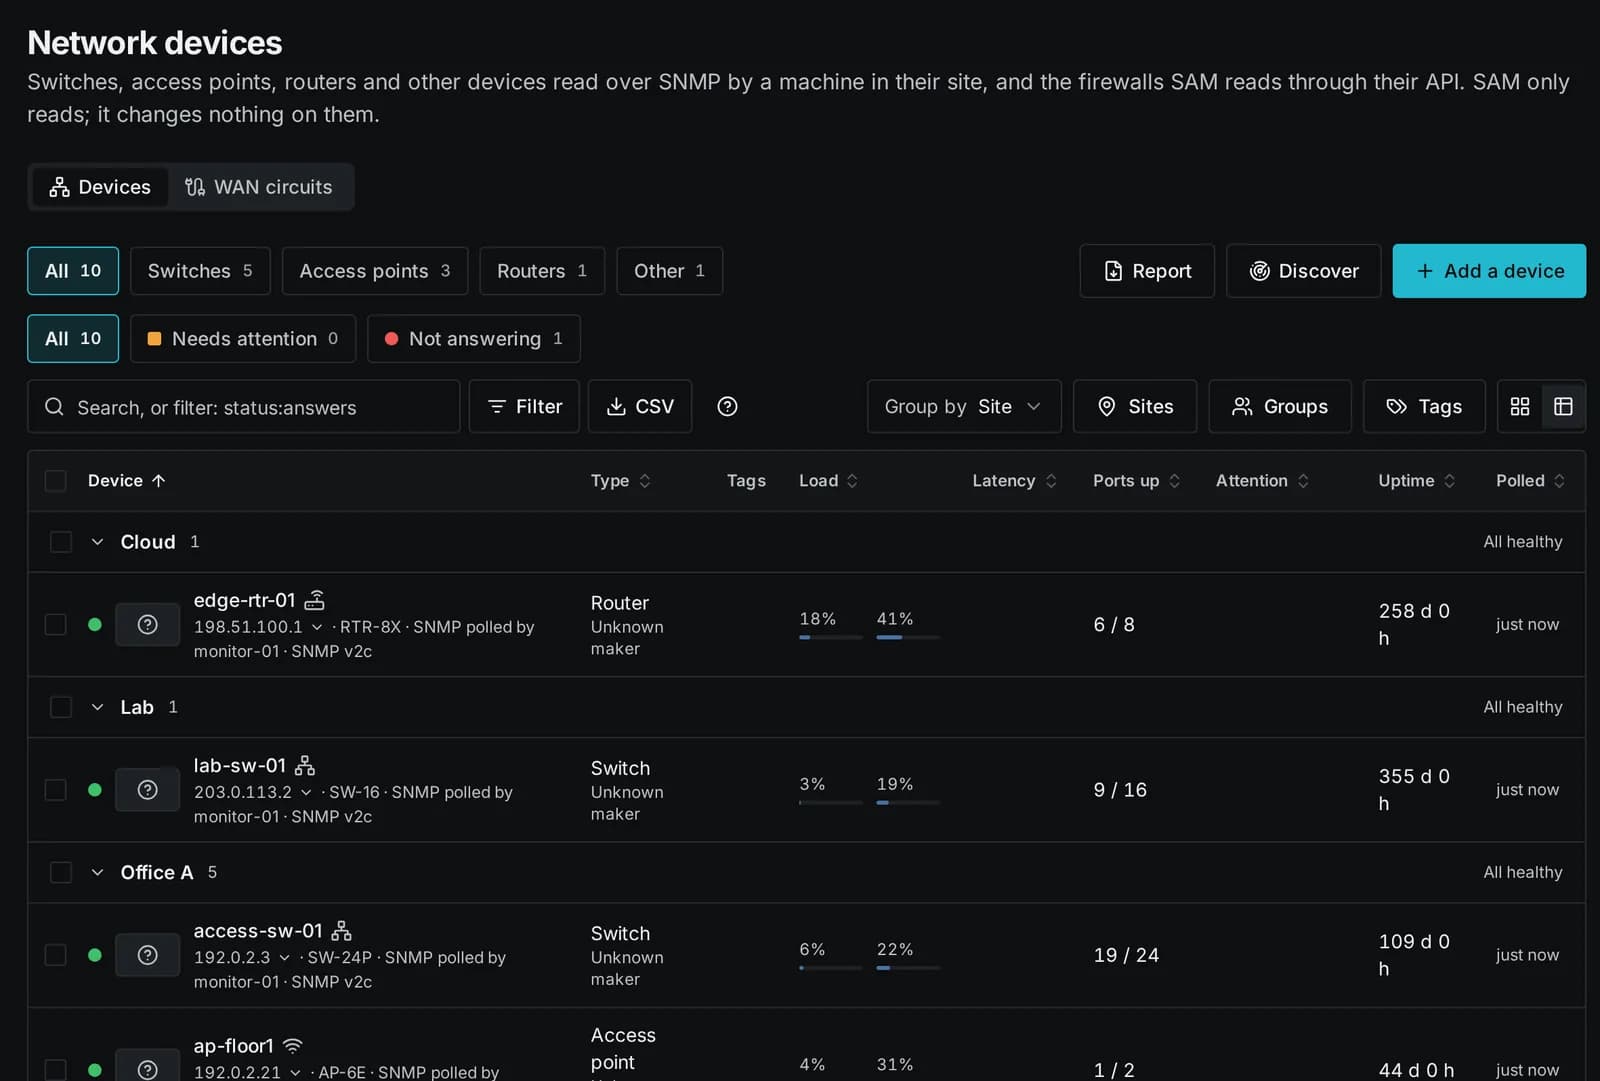Screen dimensions: 1600x1081
Task: Click switch icon next to access-sw-01
Action: tap(341, 931)
